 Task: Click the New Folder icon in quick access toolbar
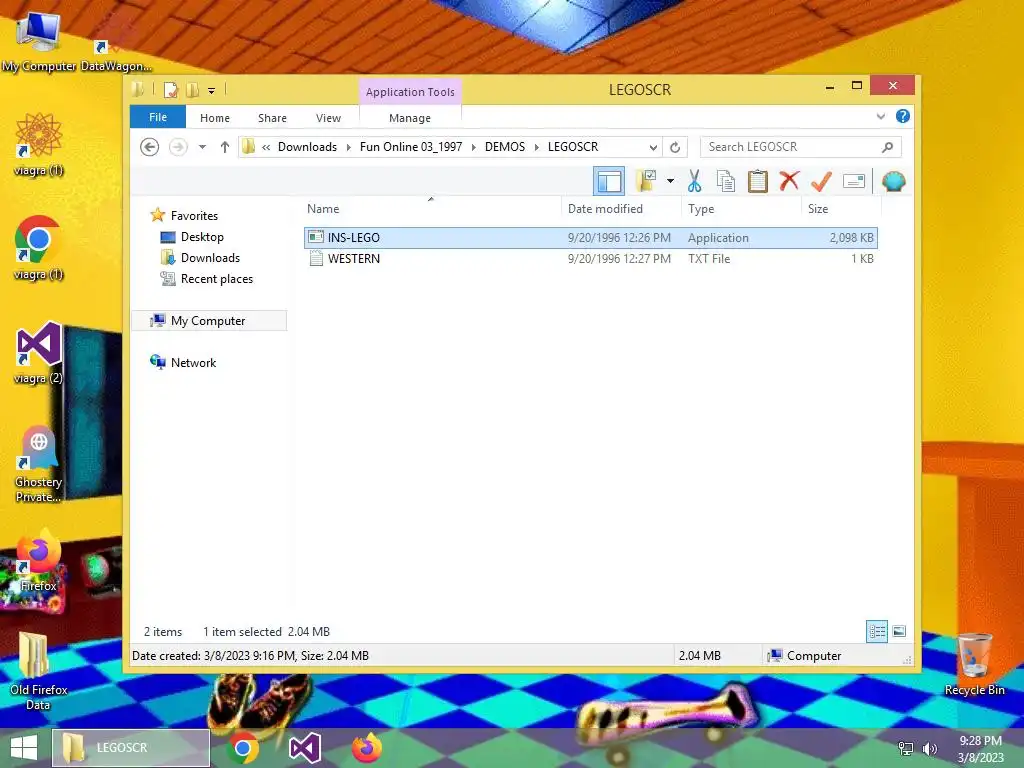click(x=193, y=89)
